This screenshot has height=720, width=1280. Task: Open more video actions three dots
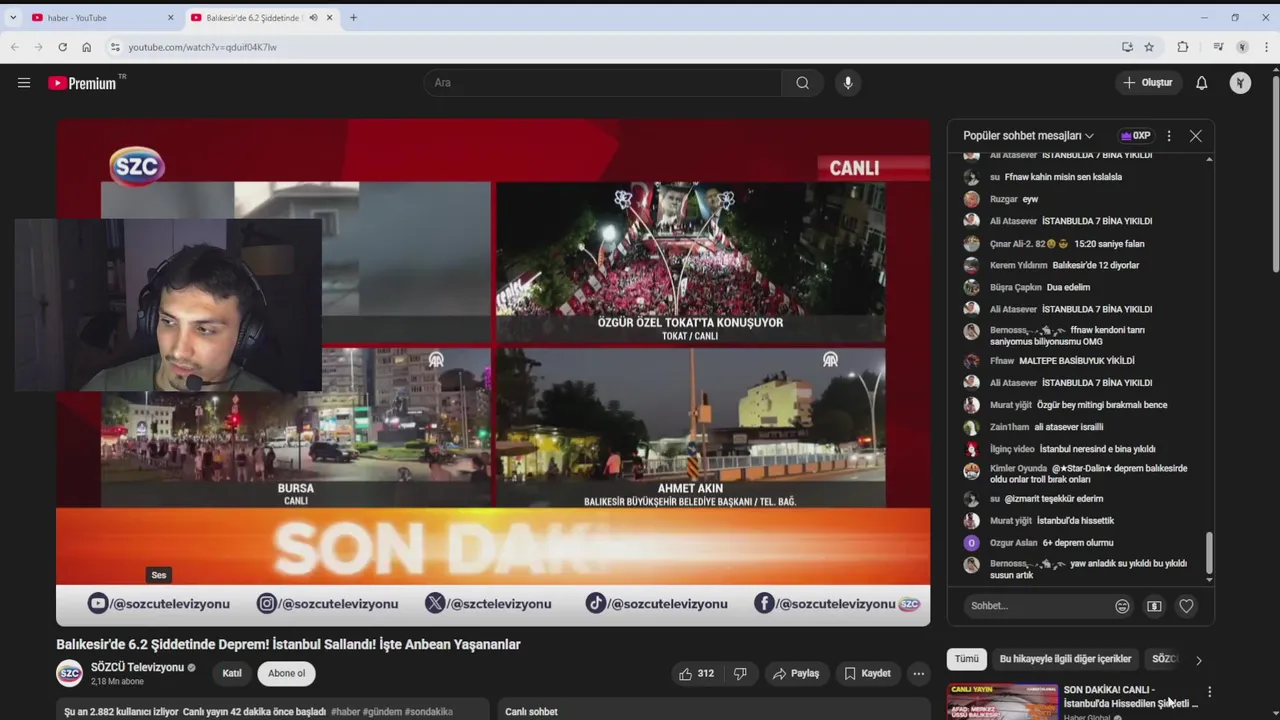(918, 673)
